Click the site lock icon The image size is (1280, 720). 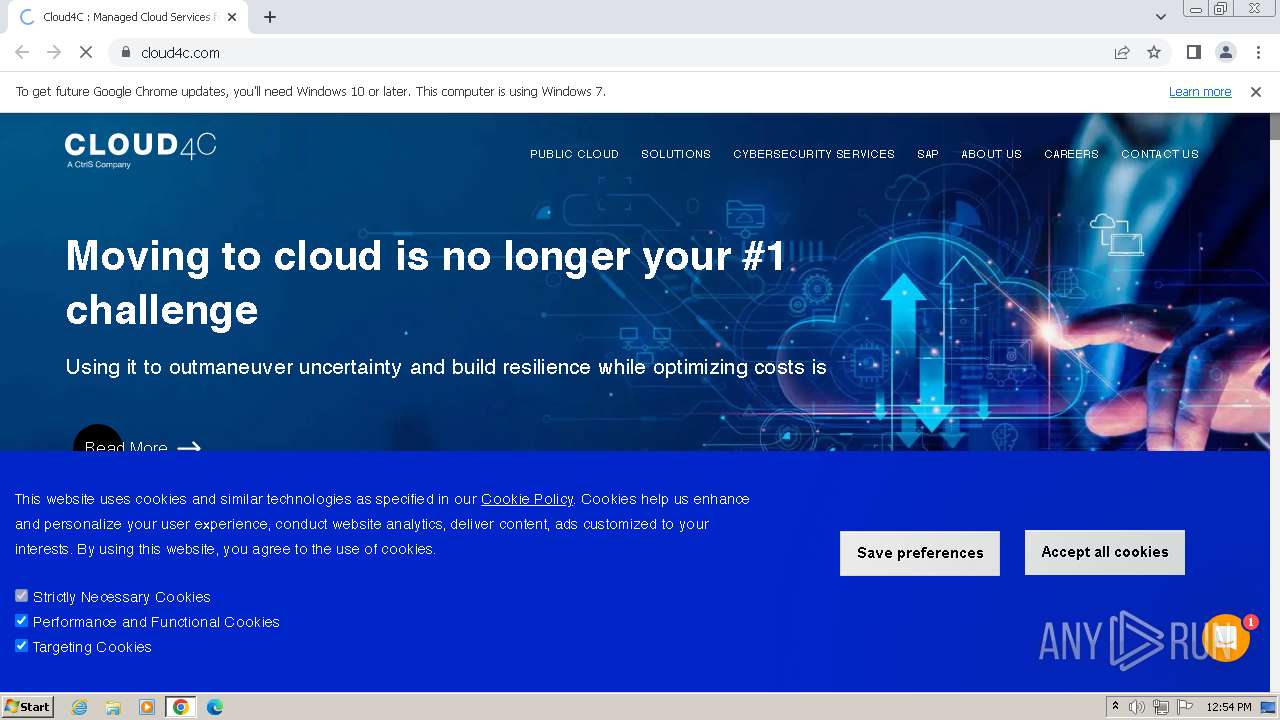click(x=126, y=52)
